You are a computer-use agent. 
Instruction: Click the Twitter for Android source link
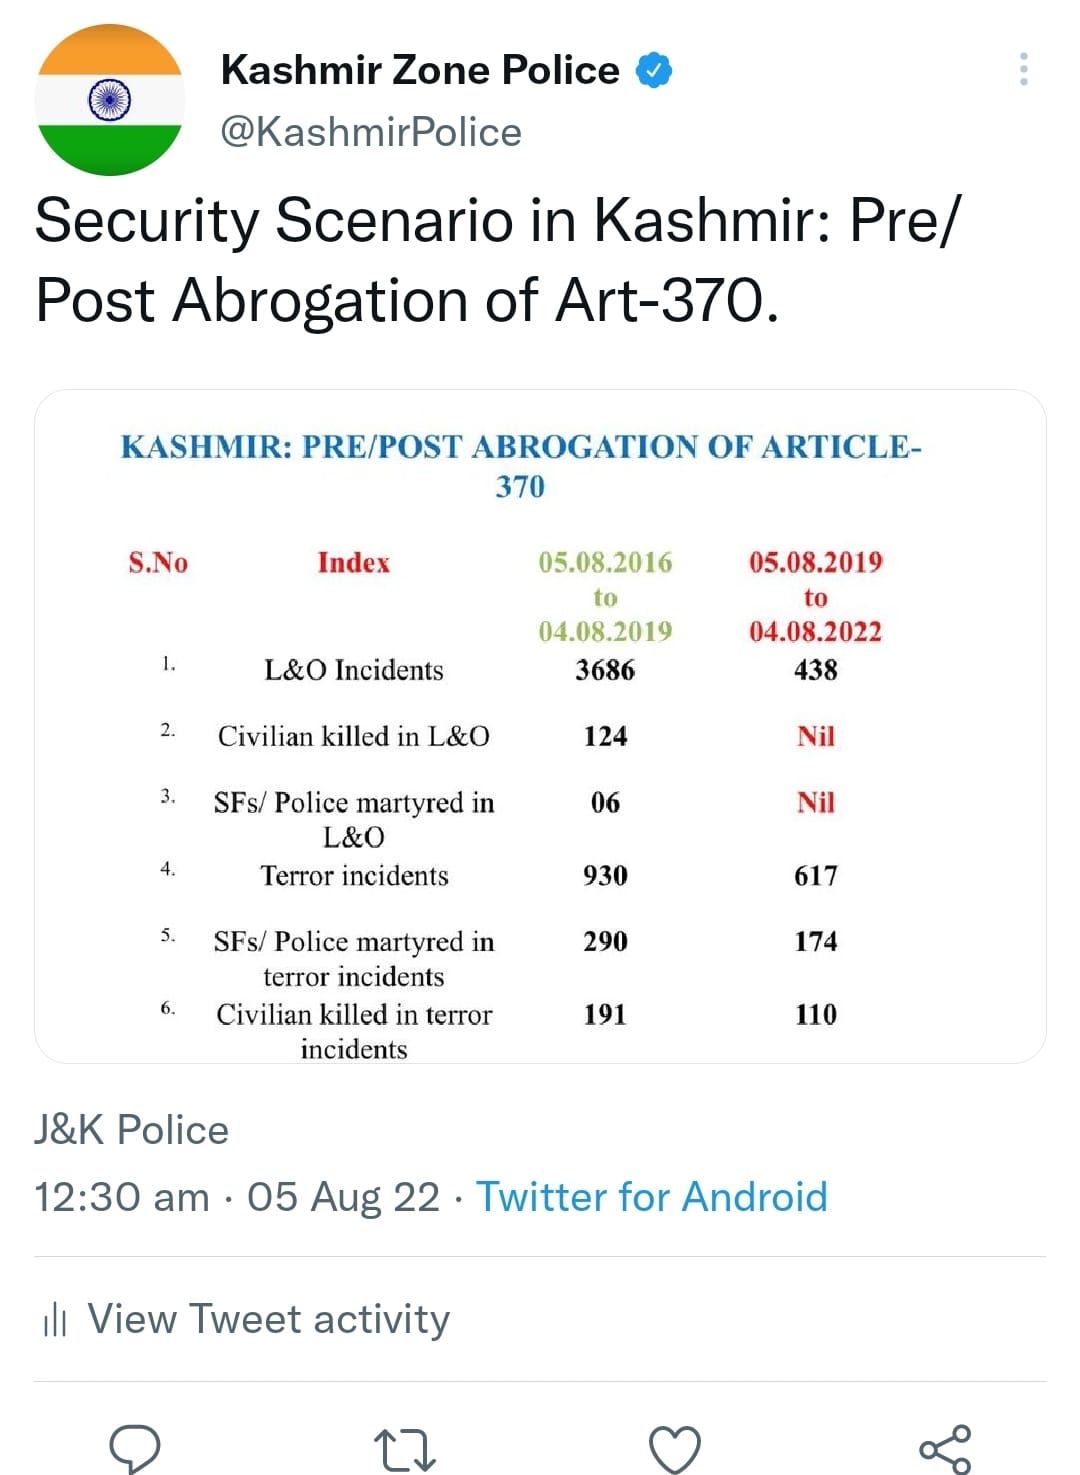[651, 1197]
